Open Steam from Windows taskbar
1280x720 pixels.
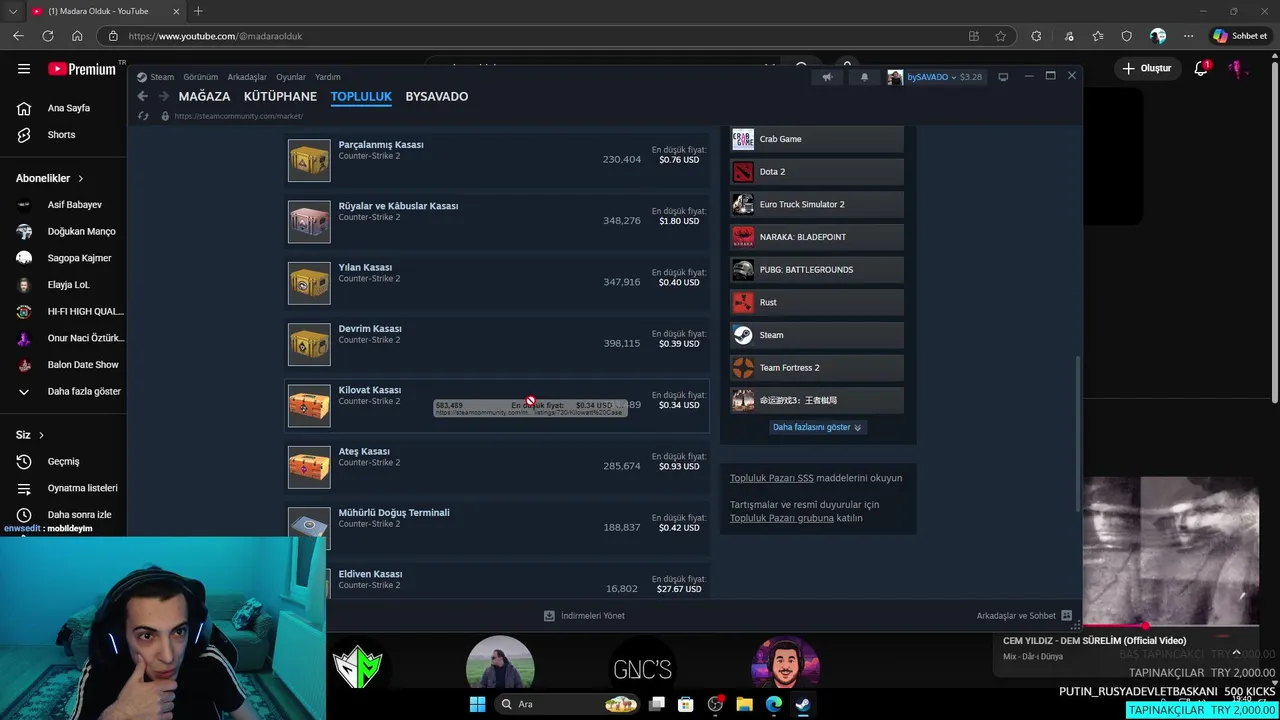(802, 704)
